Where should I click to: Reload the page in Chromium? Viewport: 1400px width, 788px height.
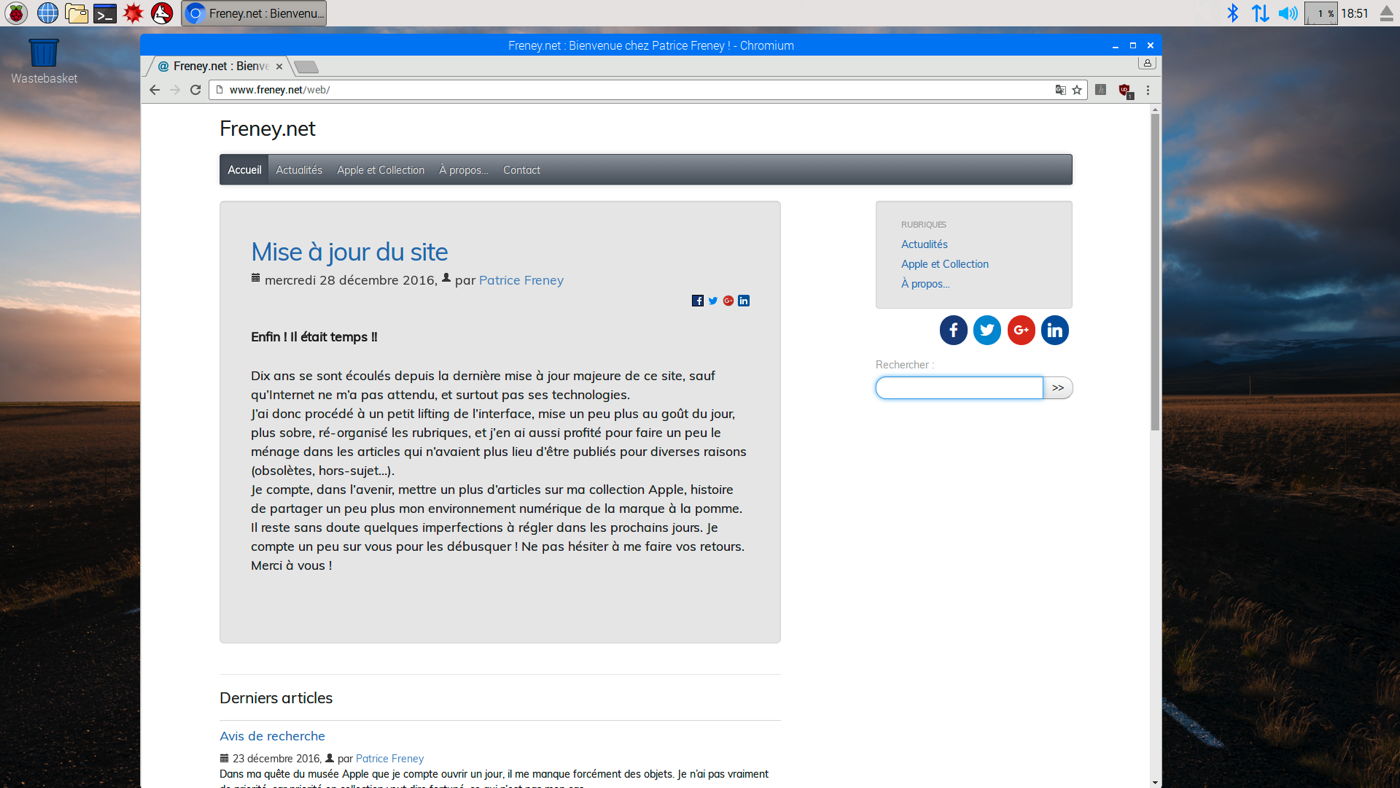tap(196, 89)
